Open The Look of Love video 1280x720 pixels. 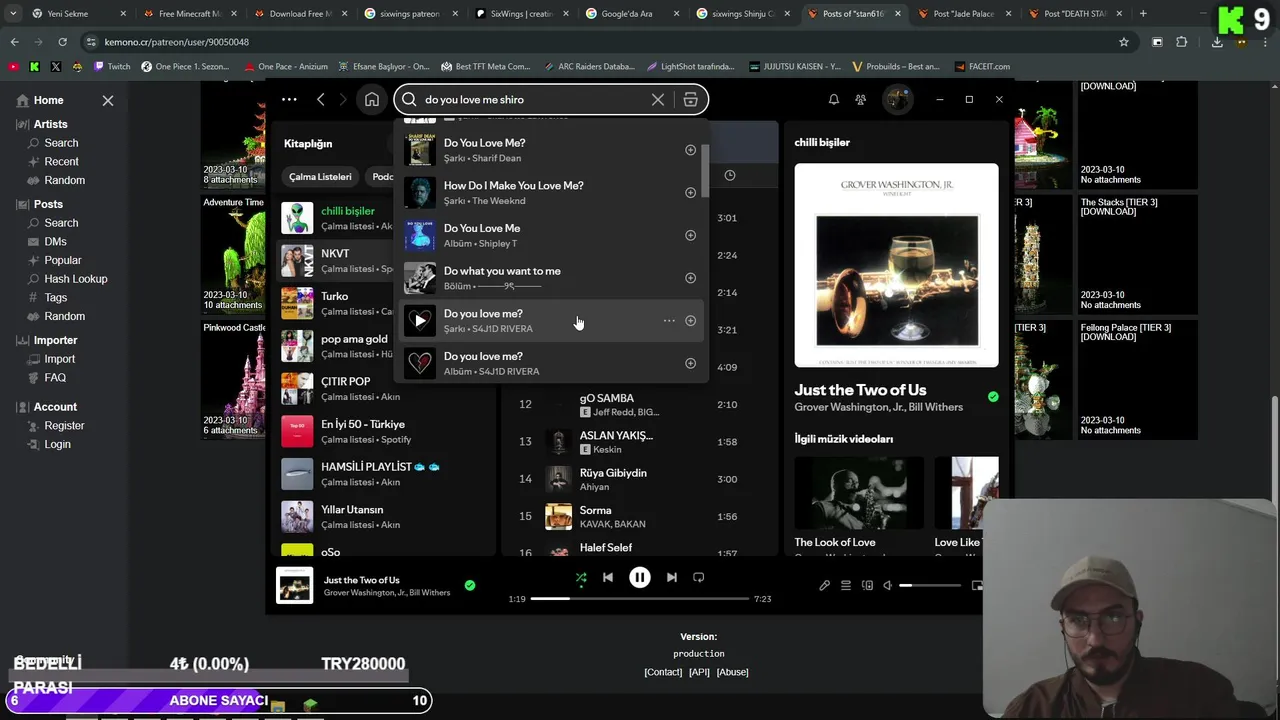tap(859, 503)
